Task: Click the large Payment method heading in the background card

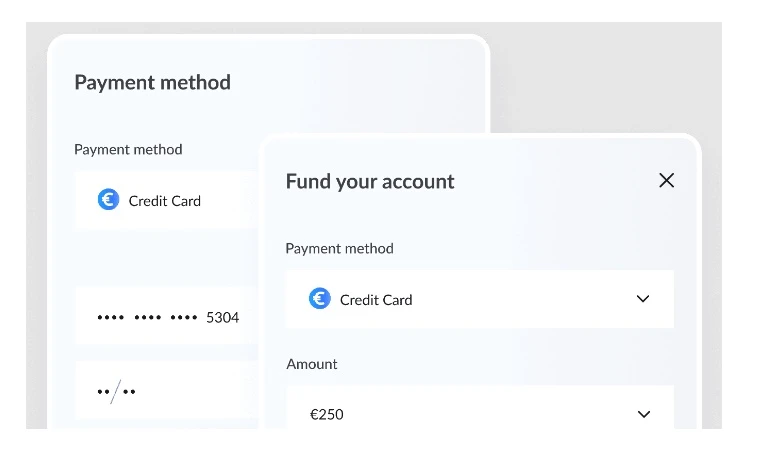Action: (152, 83)
